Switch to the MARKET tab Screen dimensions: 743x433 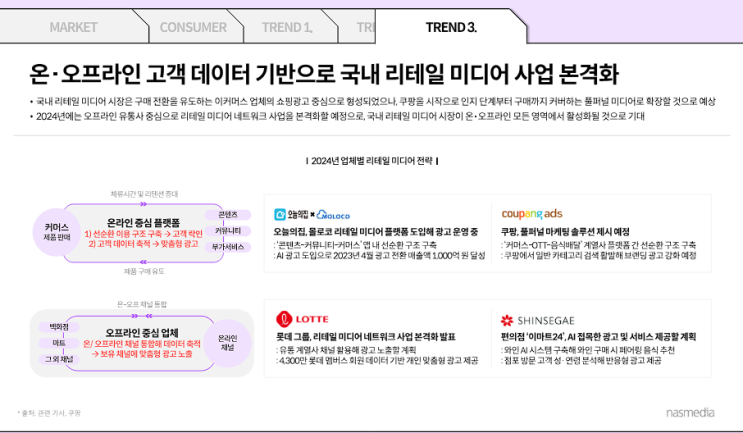point(73,27)
